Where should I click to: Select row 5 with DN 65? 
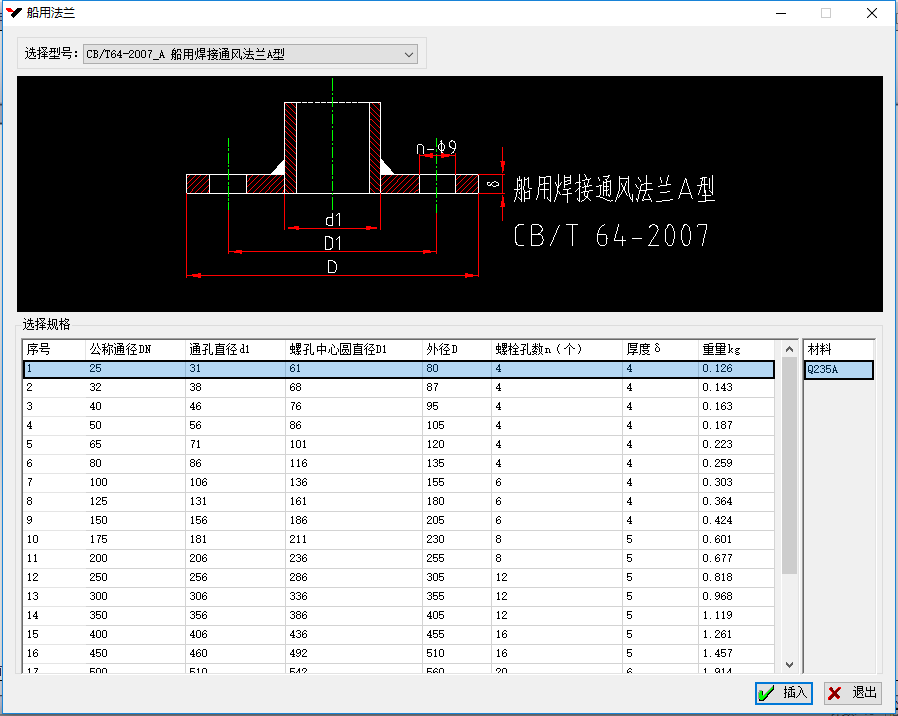[398, 445]
